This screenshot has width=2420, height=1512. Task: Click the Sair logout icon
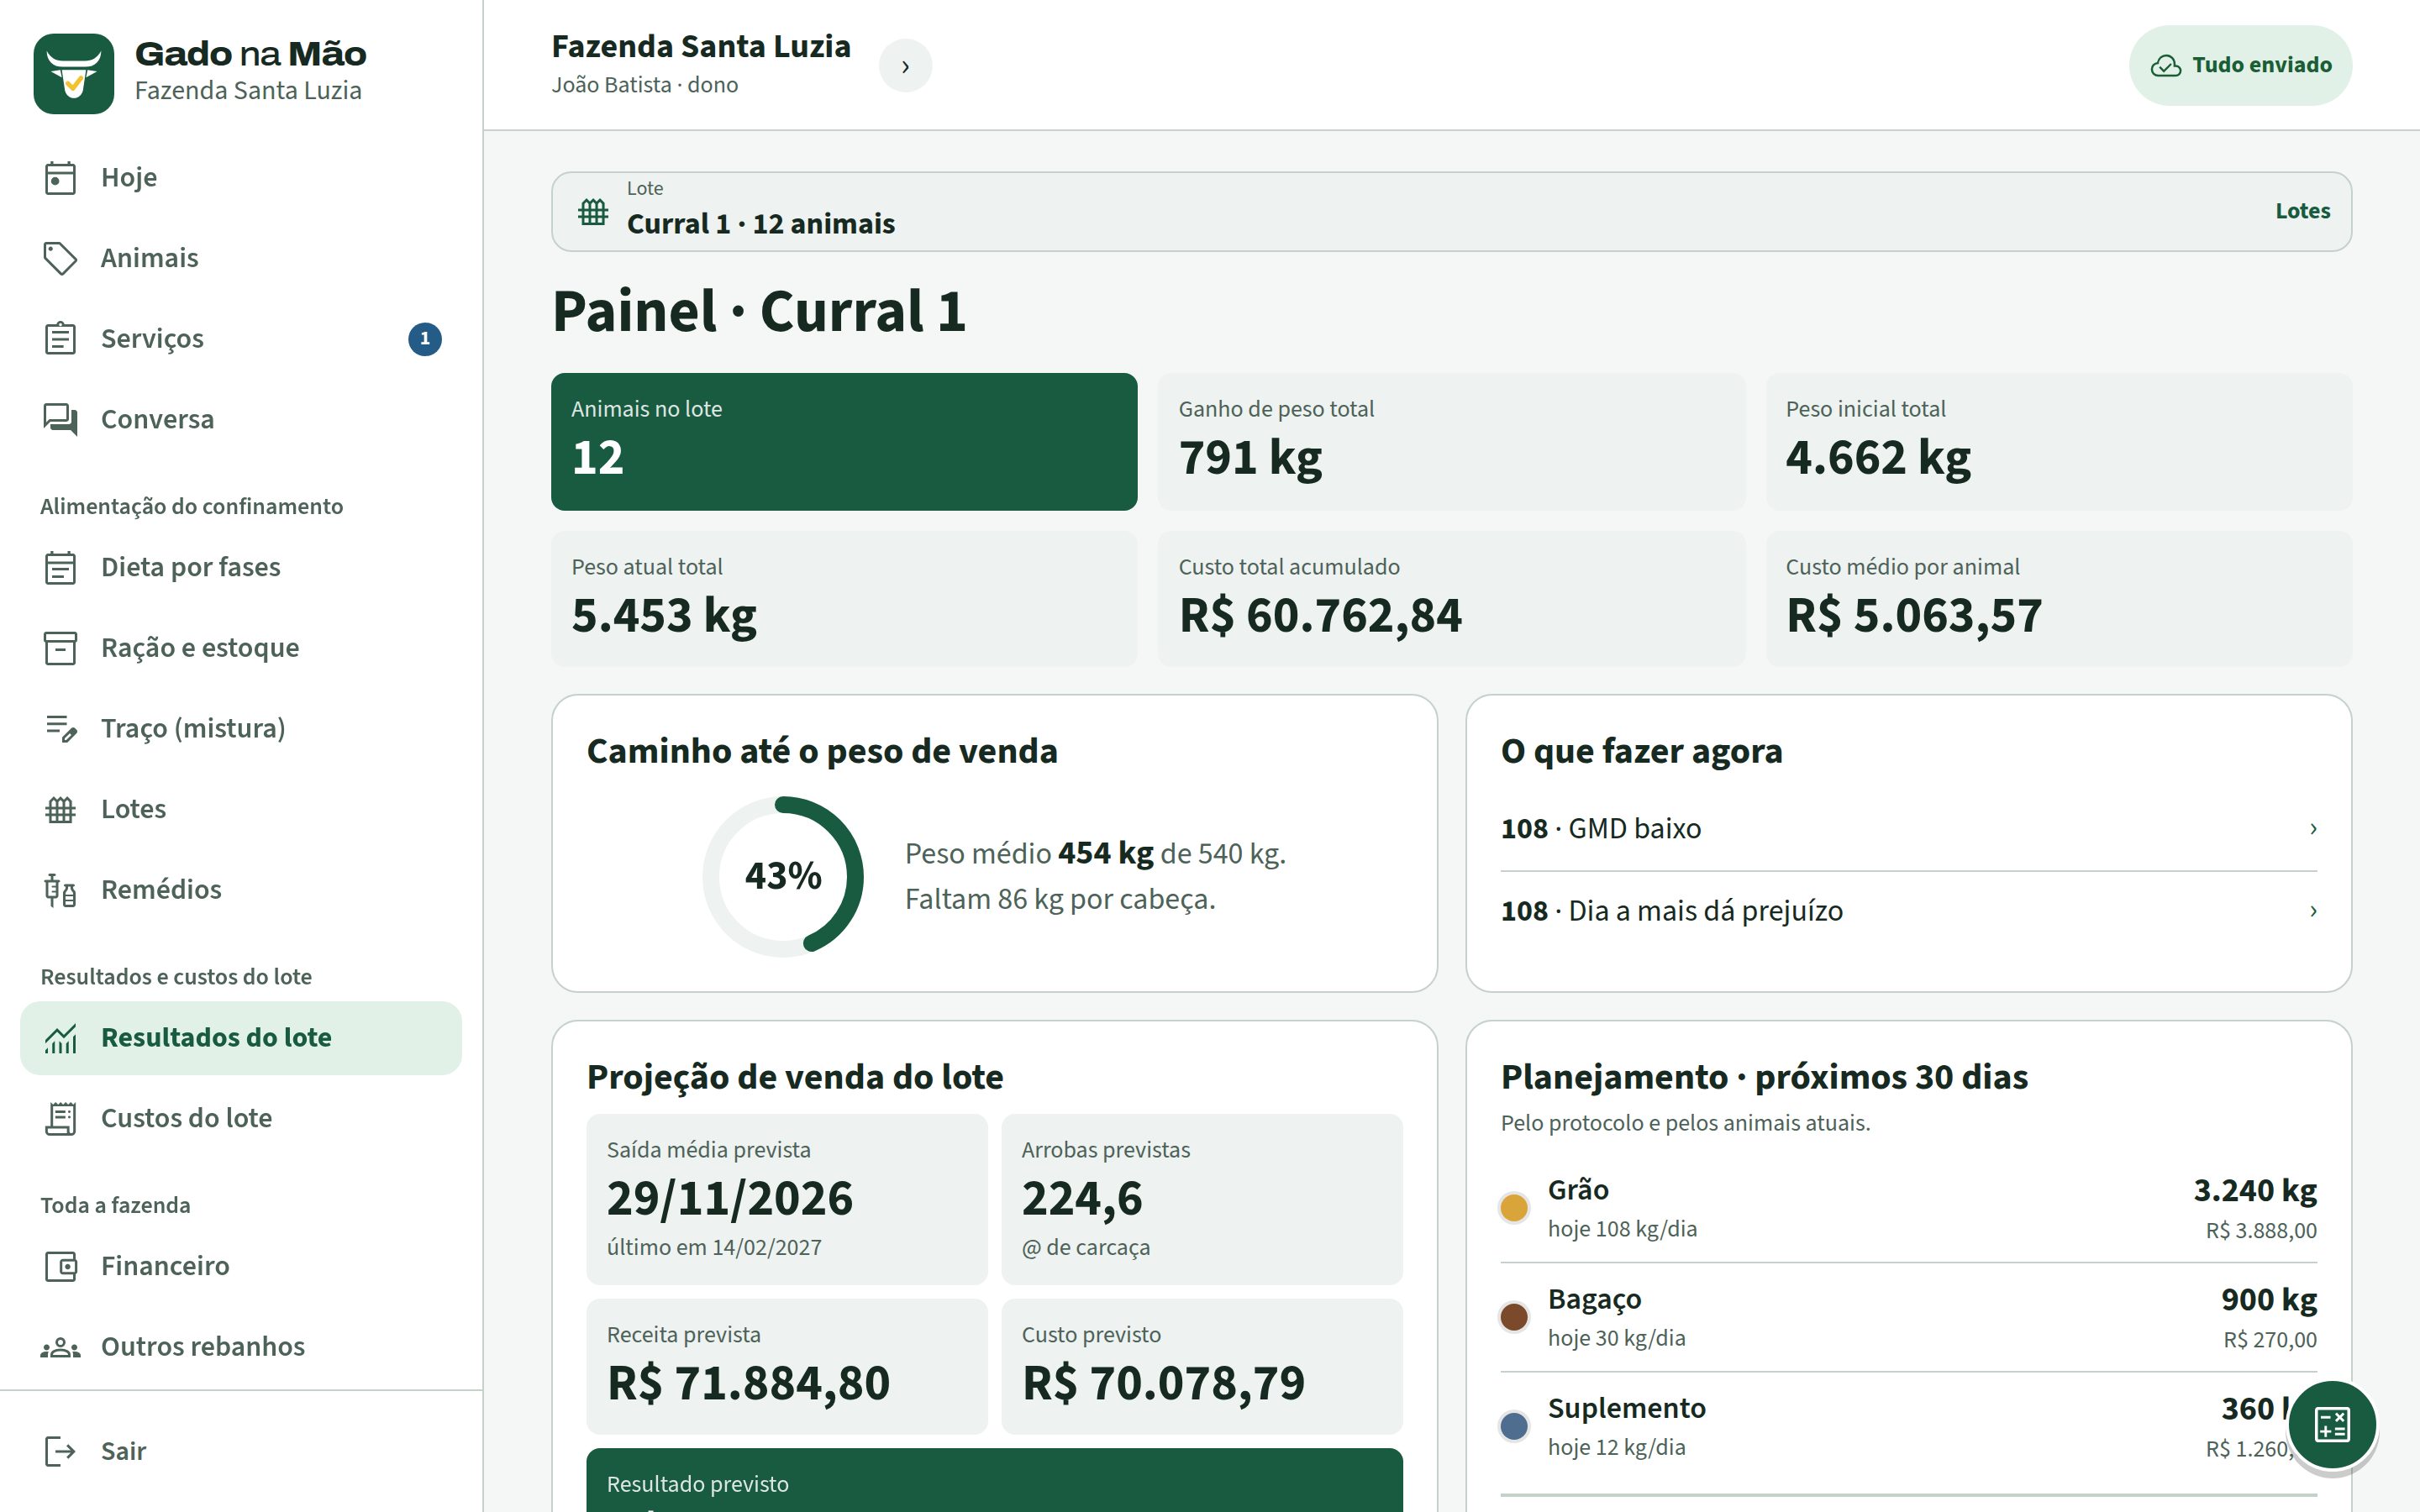coord(60,1451)
